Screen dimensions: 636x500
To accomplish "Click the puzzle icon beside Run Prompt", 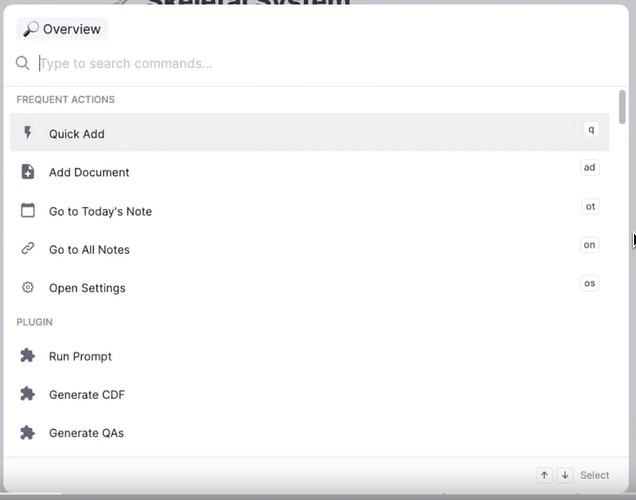I will [x=28, y=355].
